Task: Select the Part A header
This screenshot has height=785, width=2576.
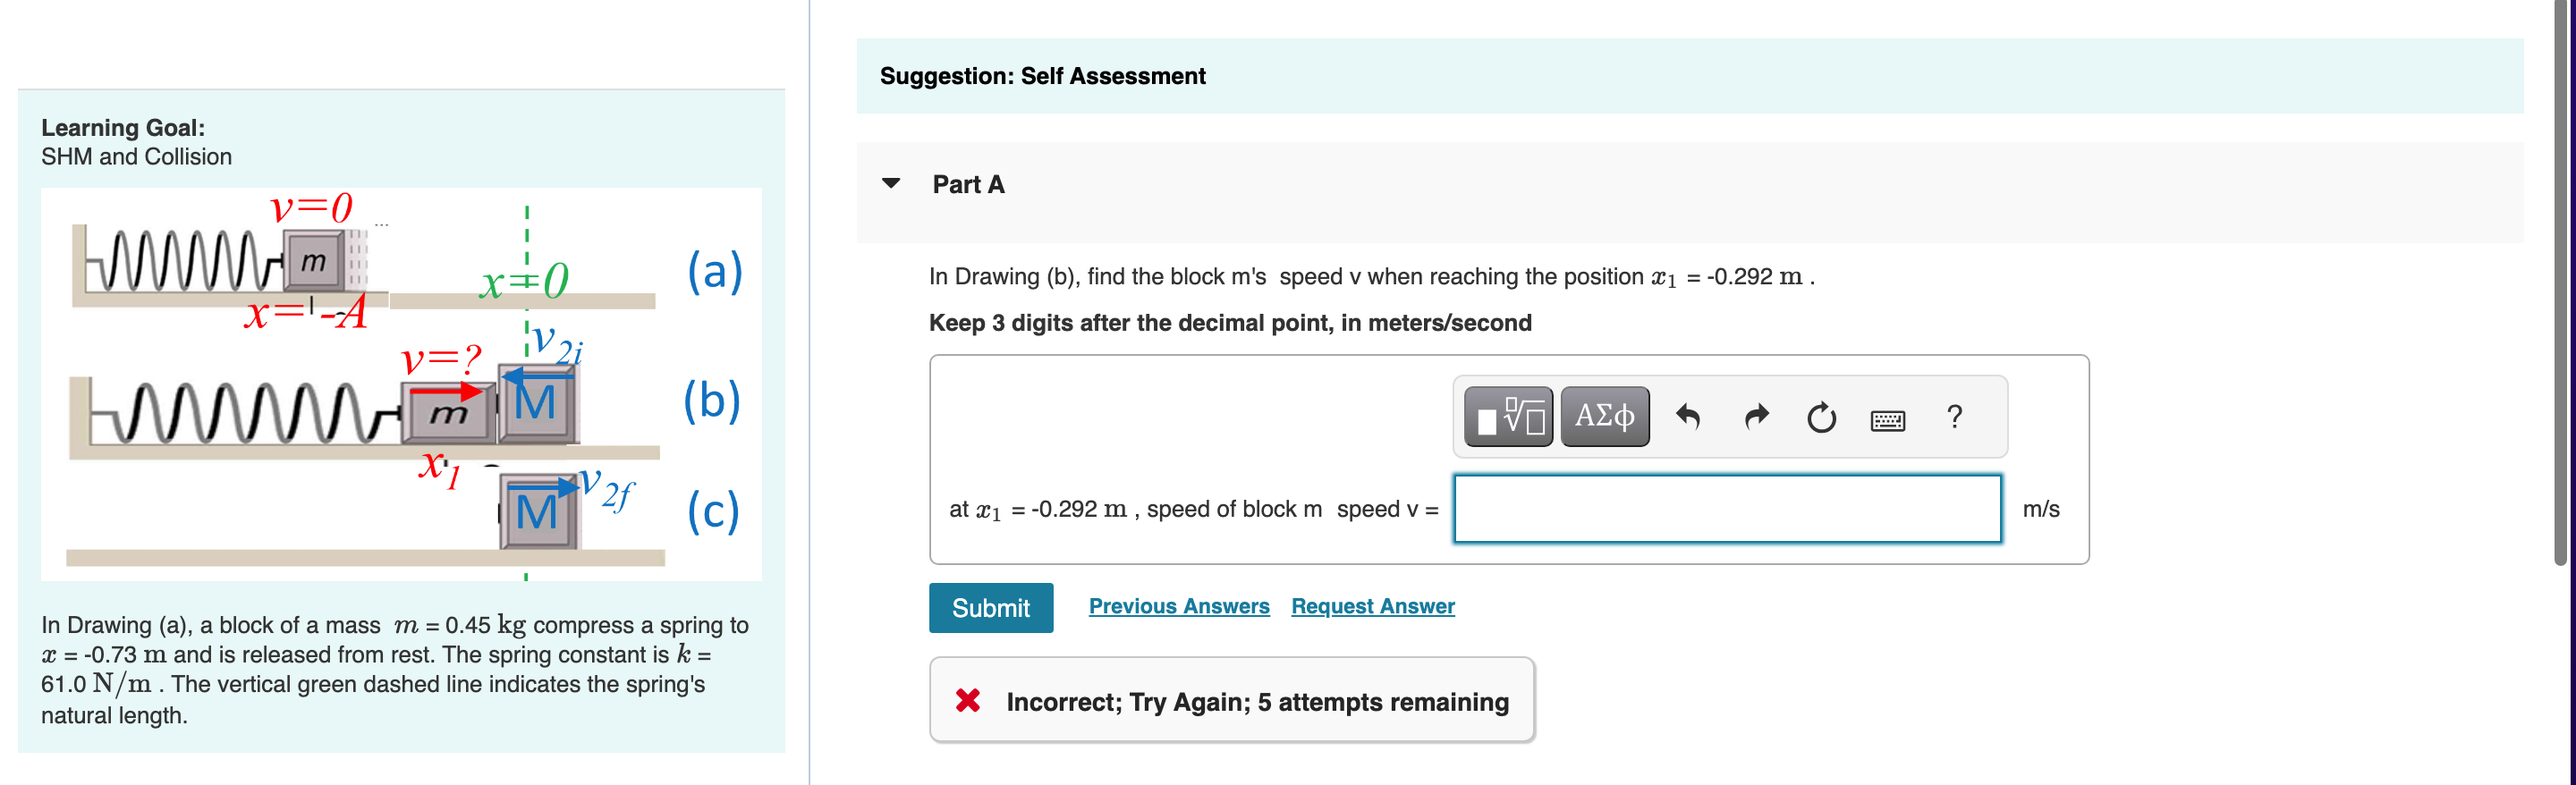Action: 967,184
